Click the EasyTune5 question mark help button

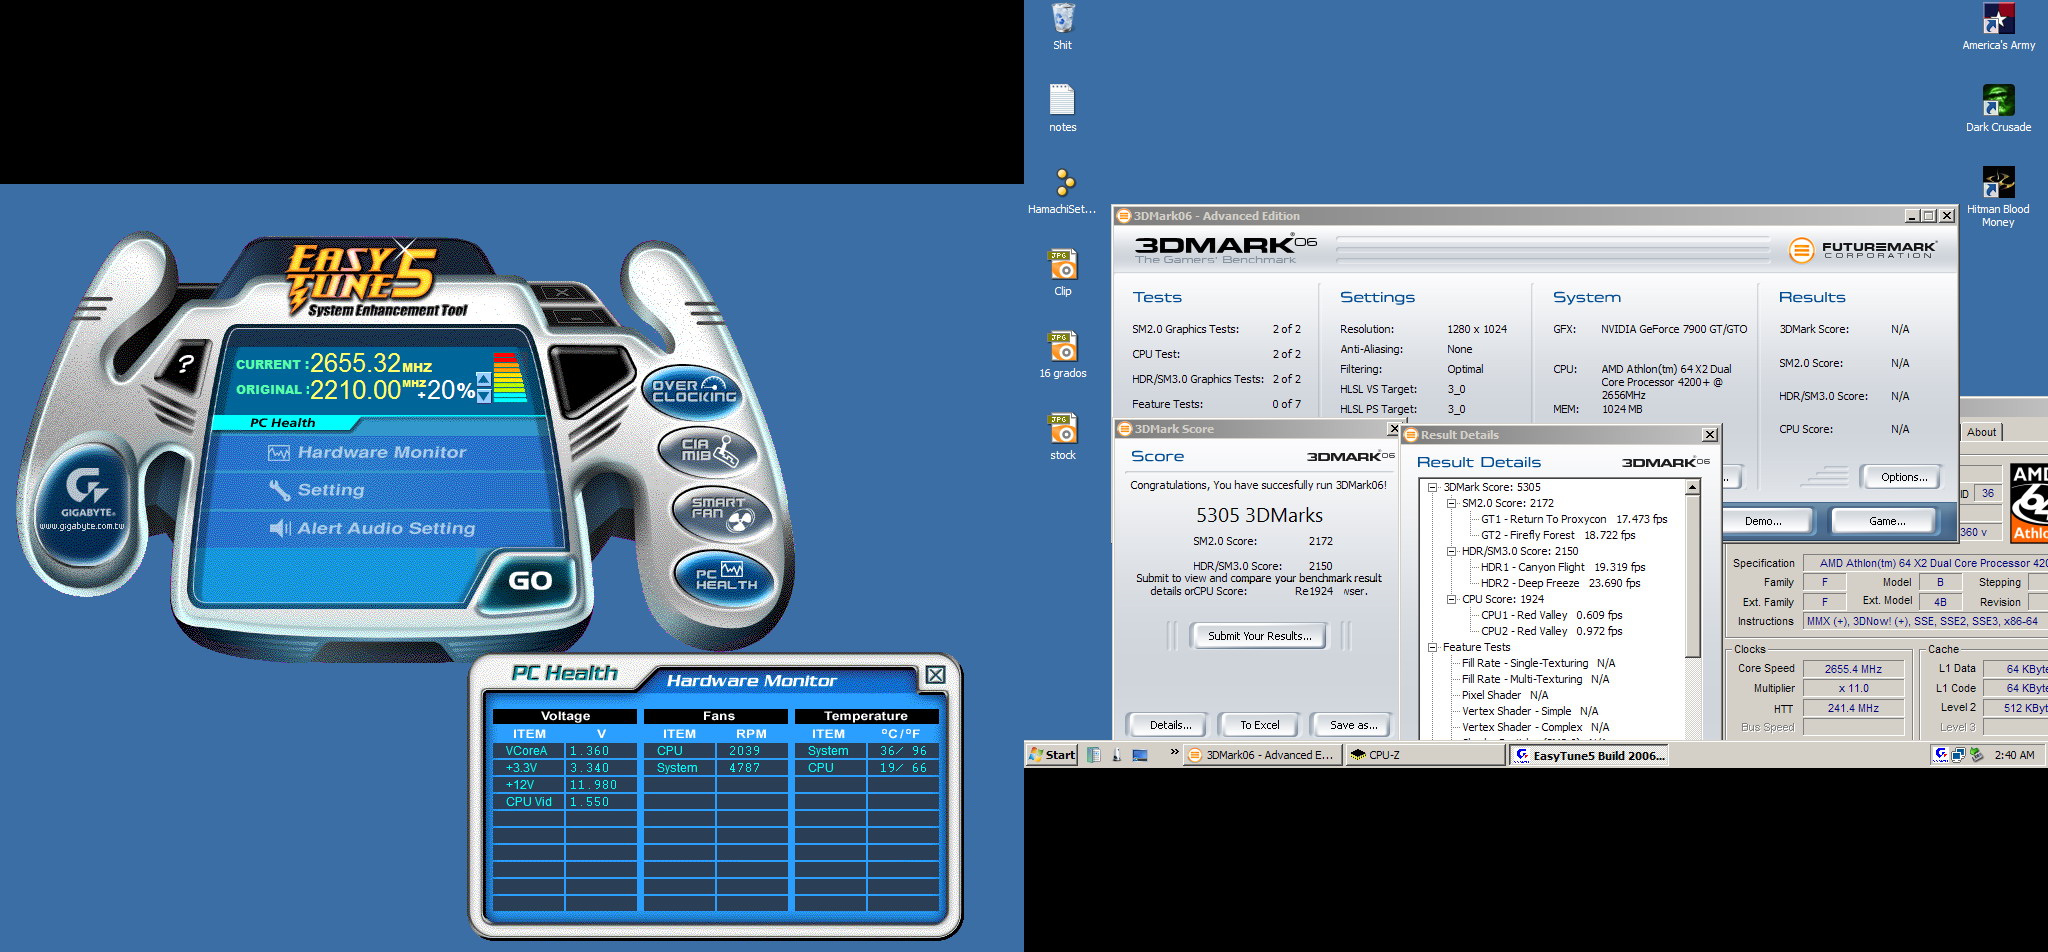click(185, 363)
